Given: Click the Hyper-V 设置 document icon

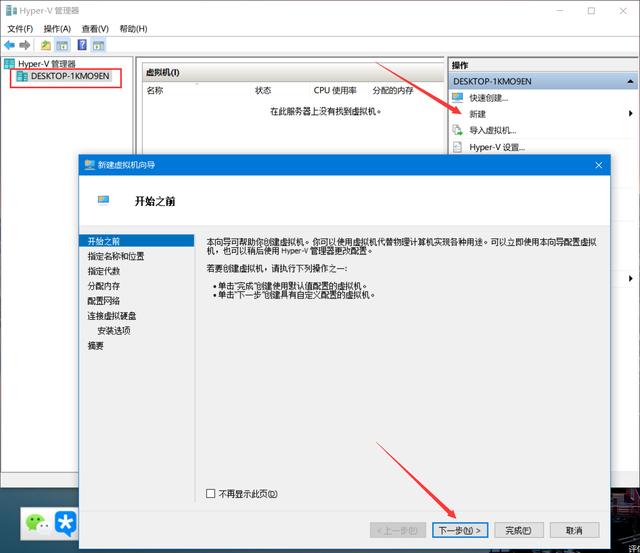Looking at the screenshot, I should (458, 147).
